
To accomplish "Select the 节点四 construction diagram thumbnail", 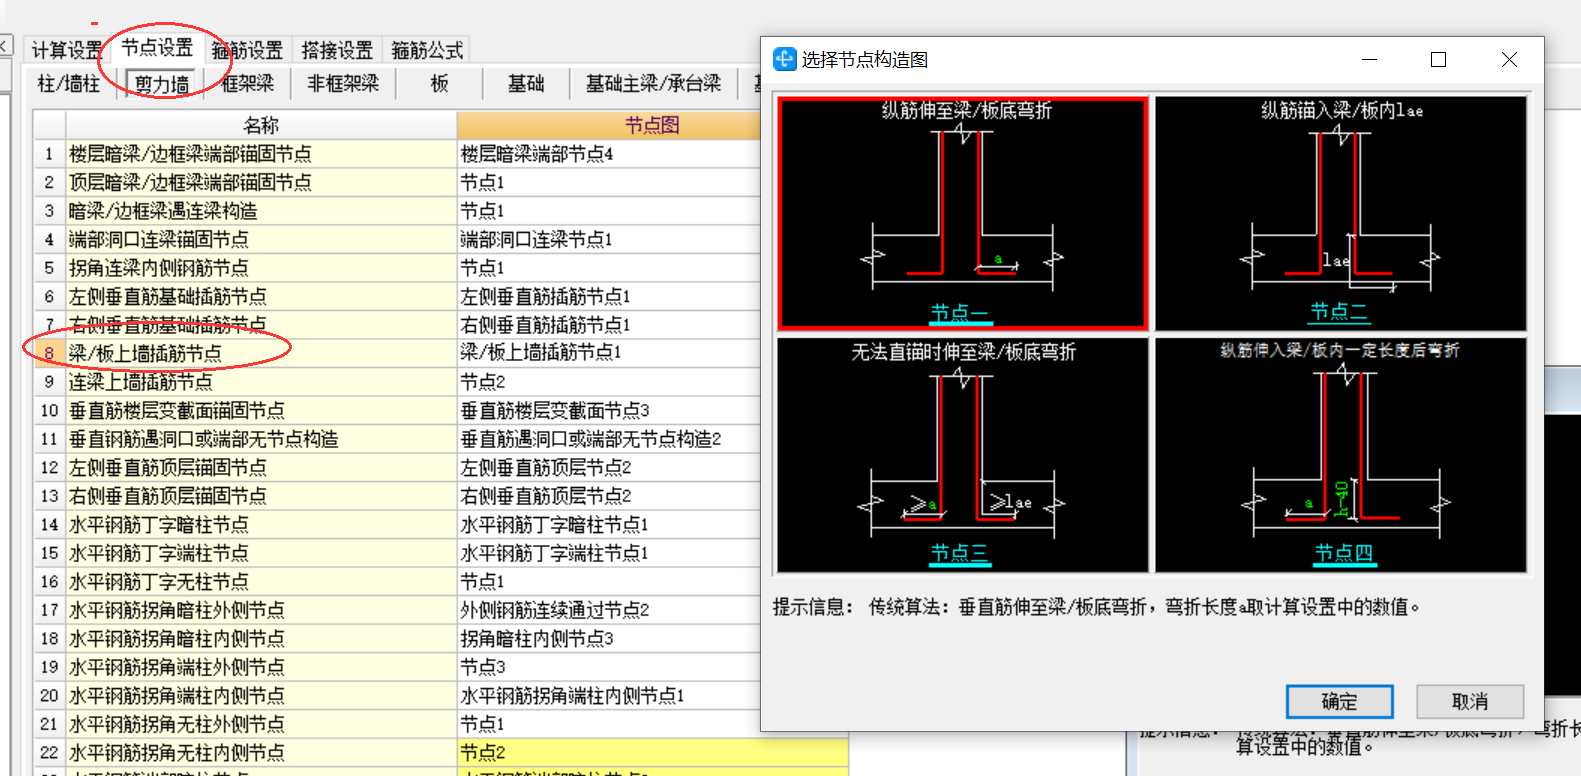I will click(x=1341, y=455).
